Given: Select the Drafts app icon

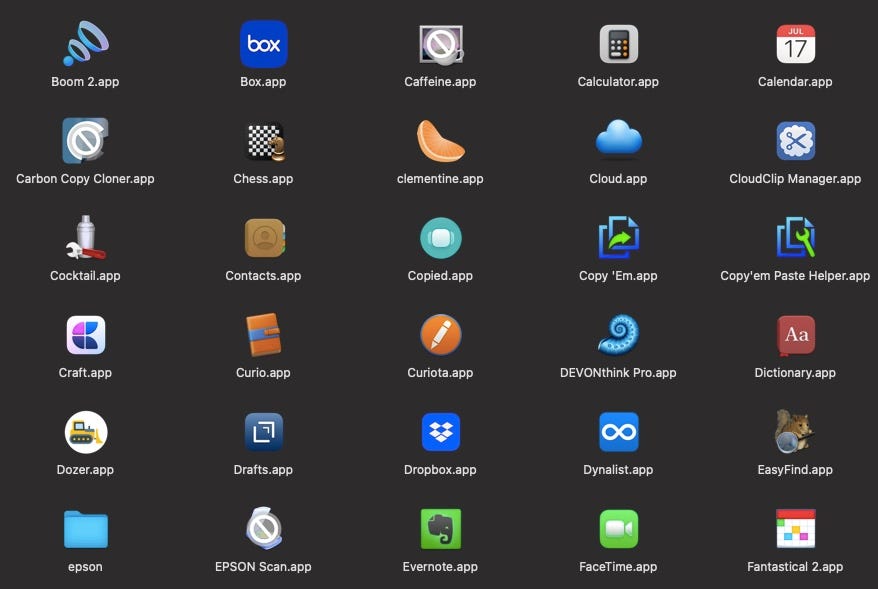Looking at the screenshot, I should [263, 432].
